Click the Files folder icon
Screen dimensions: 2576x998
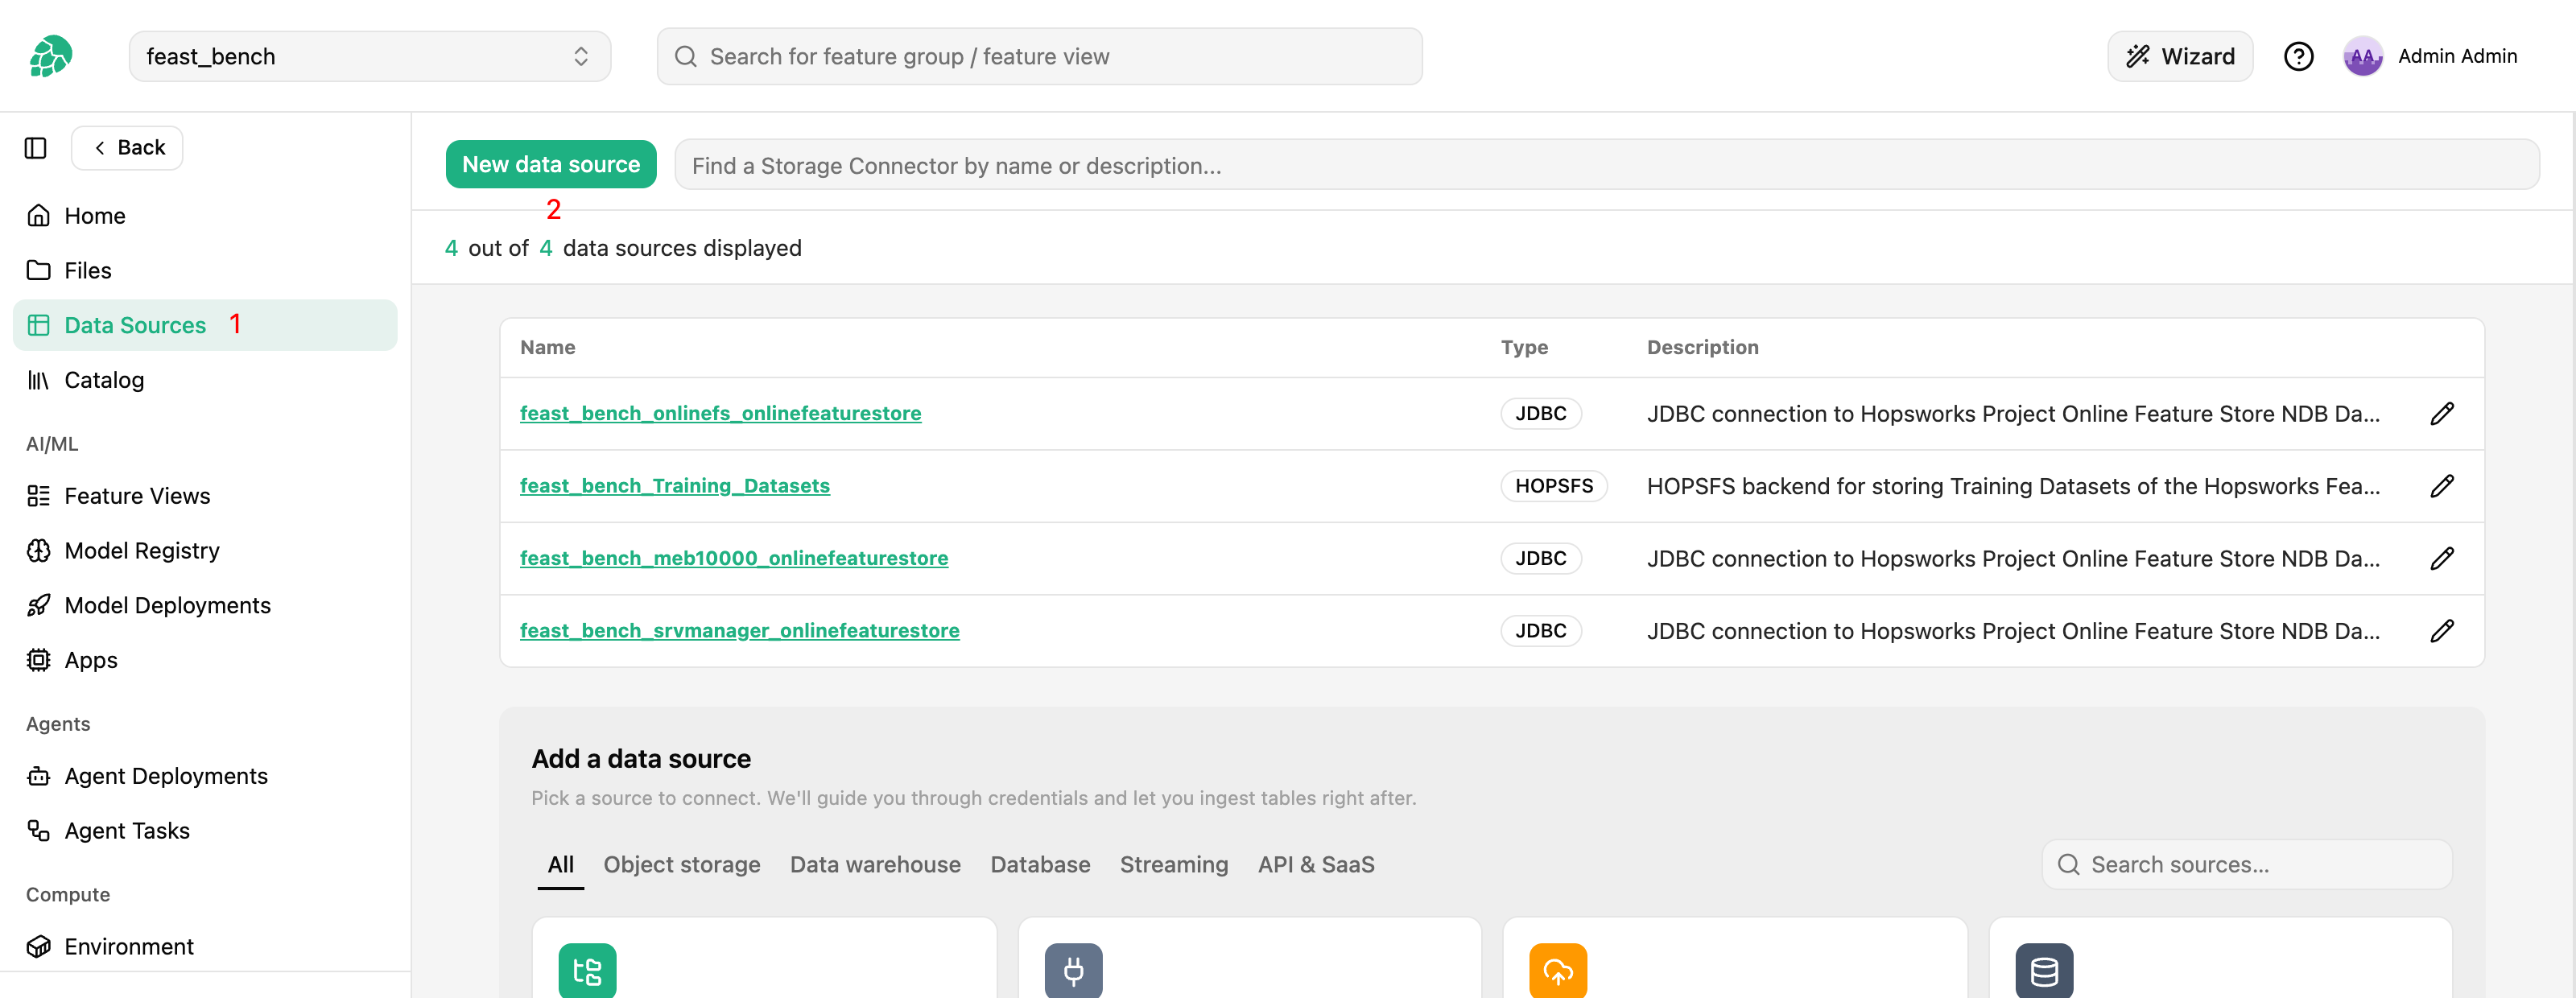coord(38,270)
